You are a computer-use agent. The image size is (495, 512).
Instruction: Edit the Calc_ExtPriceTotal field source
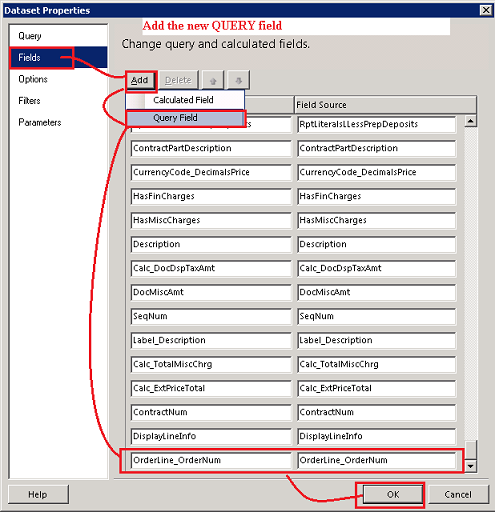(x=377, y=388)
